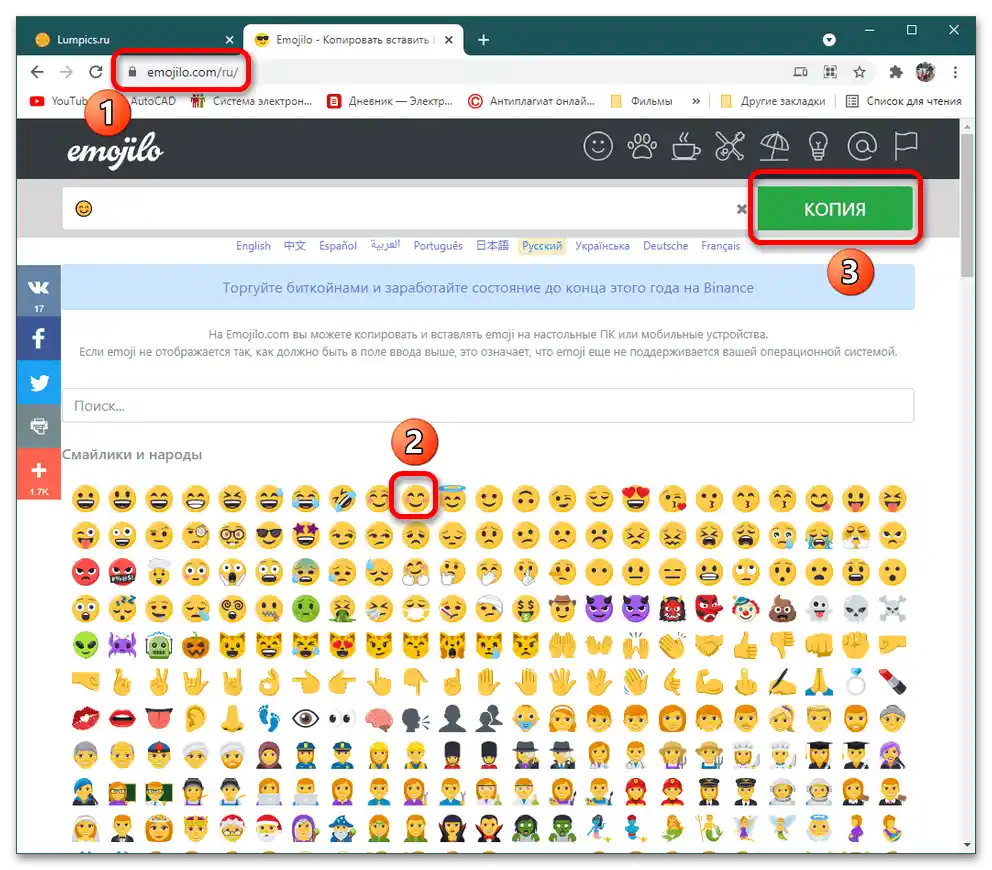Screen dimensions: 992x870
Task: Select the Русский language link
Action: coord(542,245)
